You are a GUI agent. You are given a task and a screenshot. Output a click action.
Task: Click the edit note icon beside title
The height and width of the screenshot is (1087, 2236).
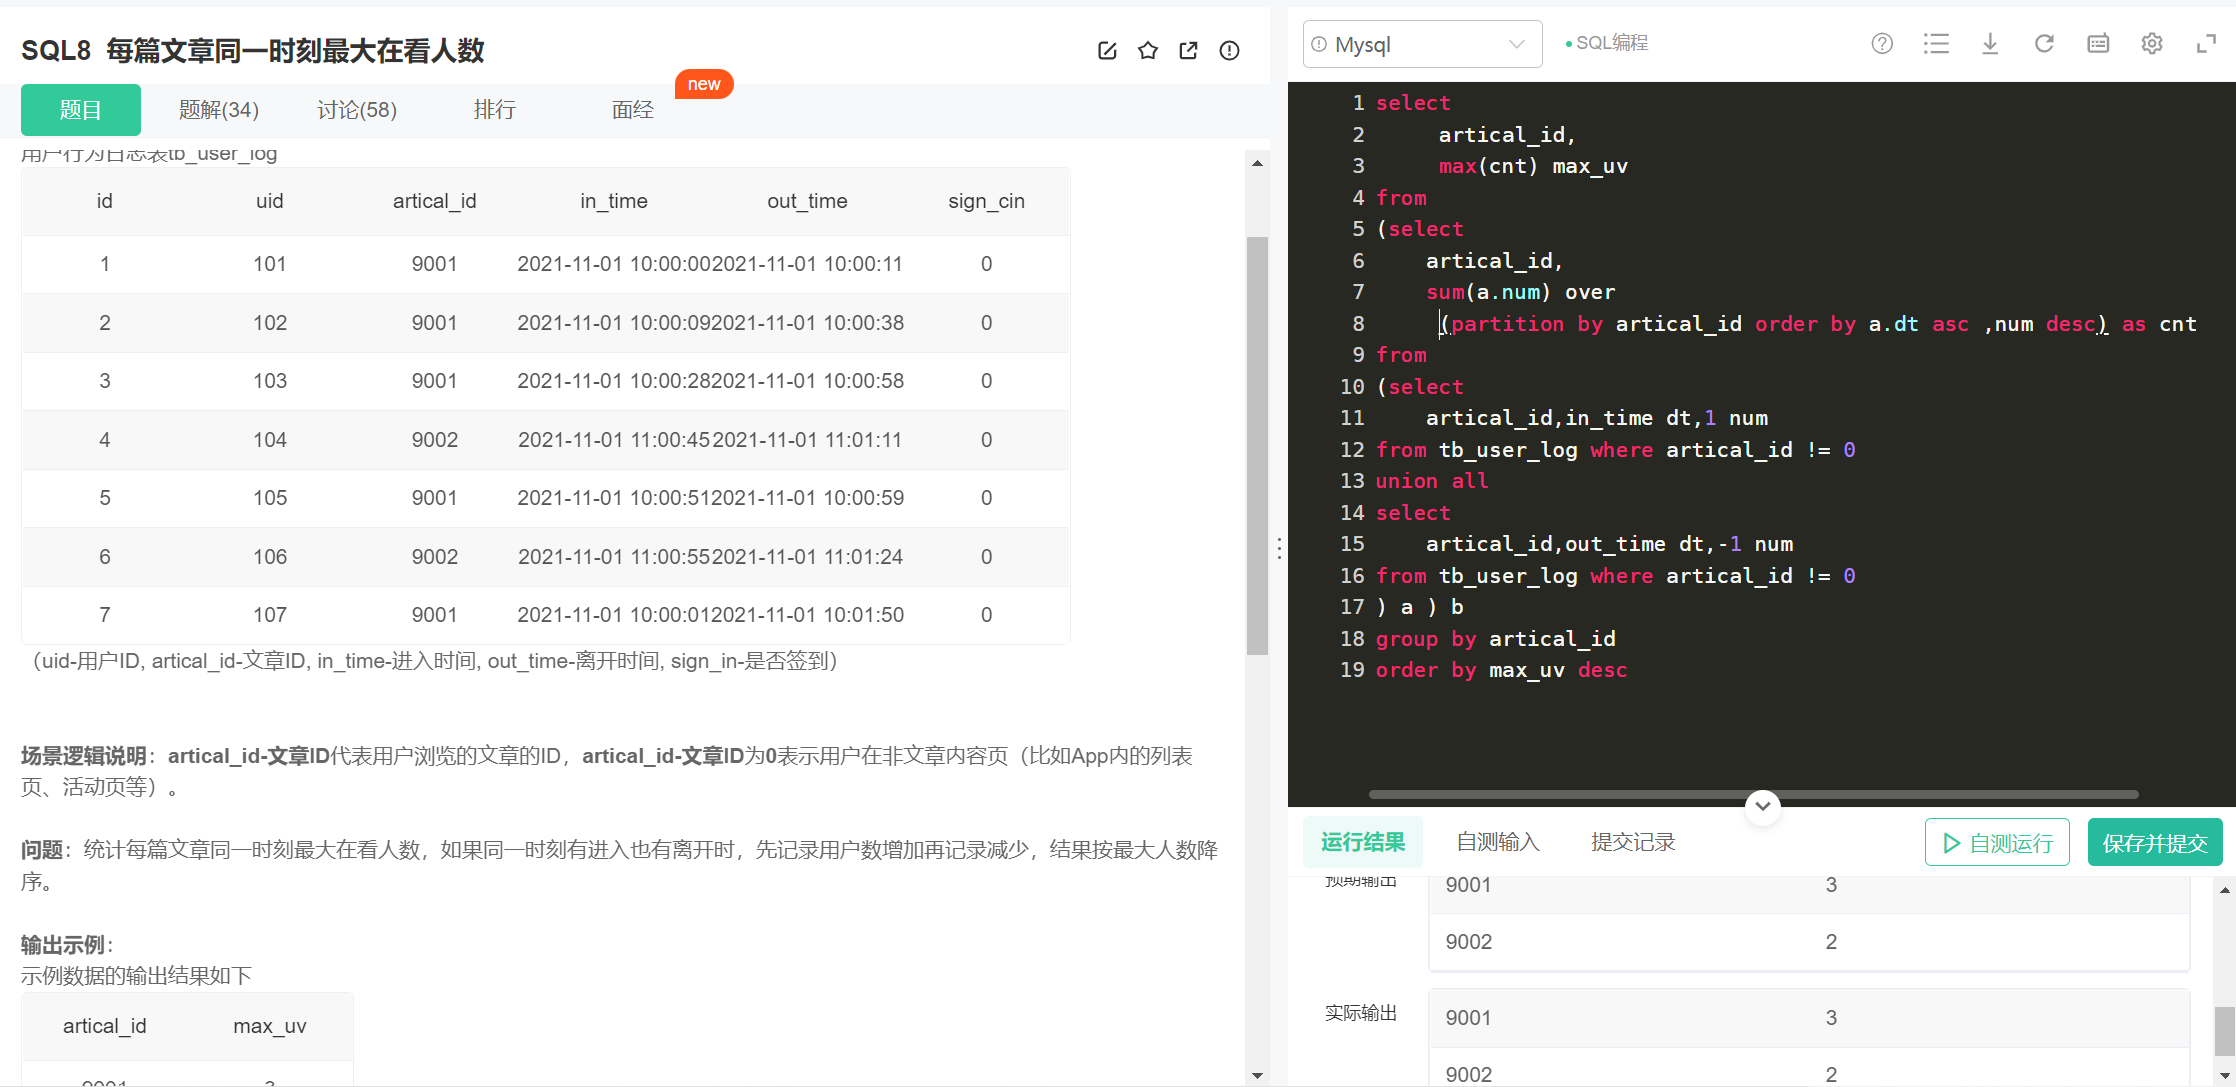(x=1107, y=51)
